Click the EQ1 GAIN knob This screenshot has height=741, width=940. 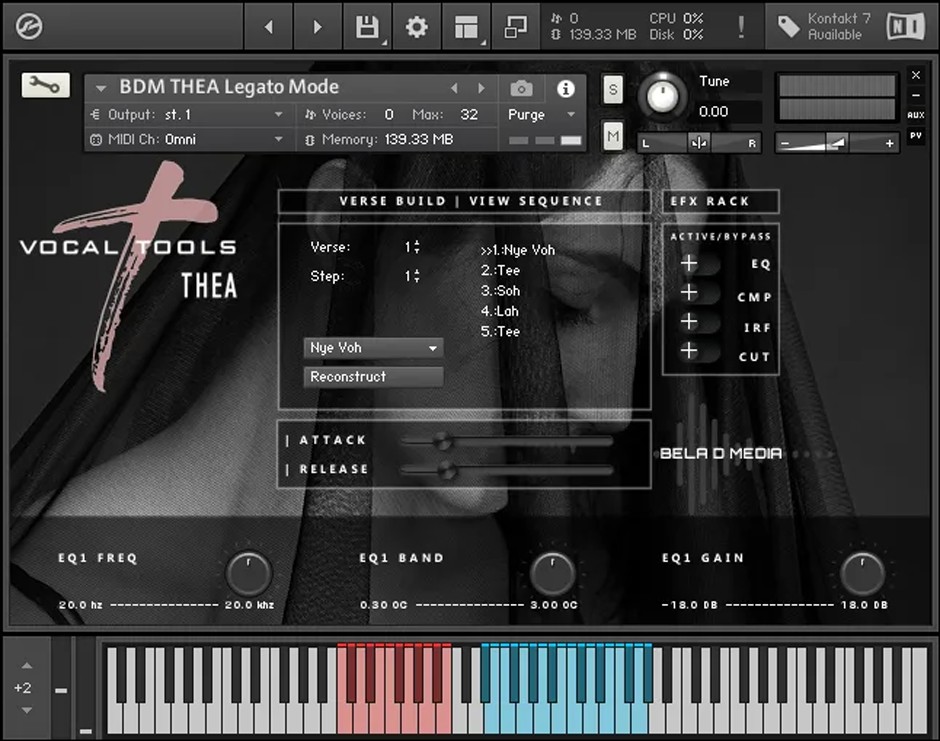[862, 573]
